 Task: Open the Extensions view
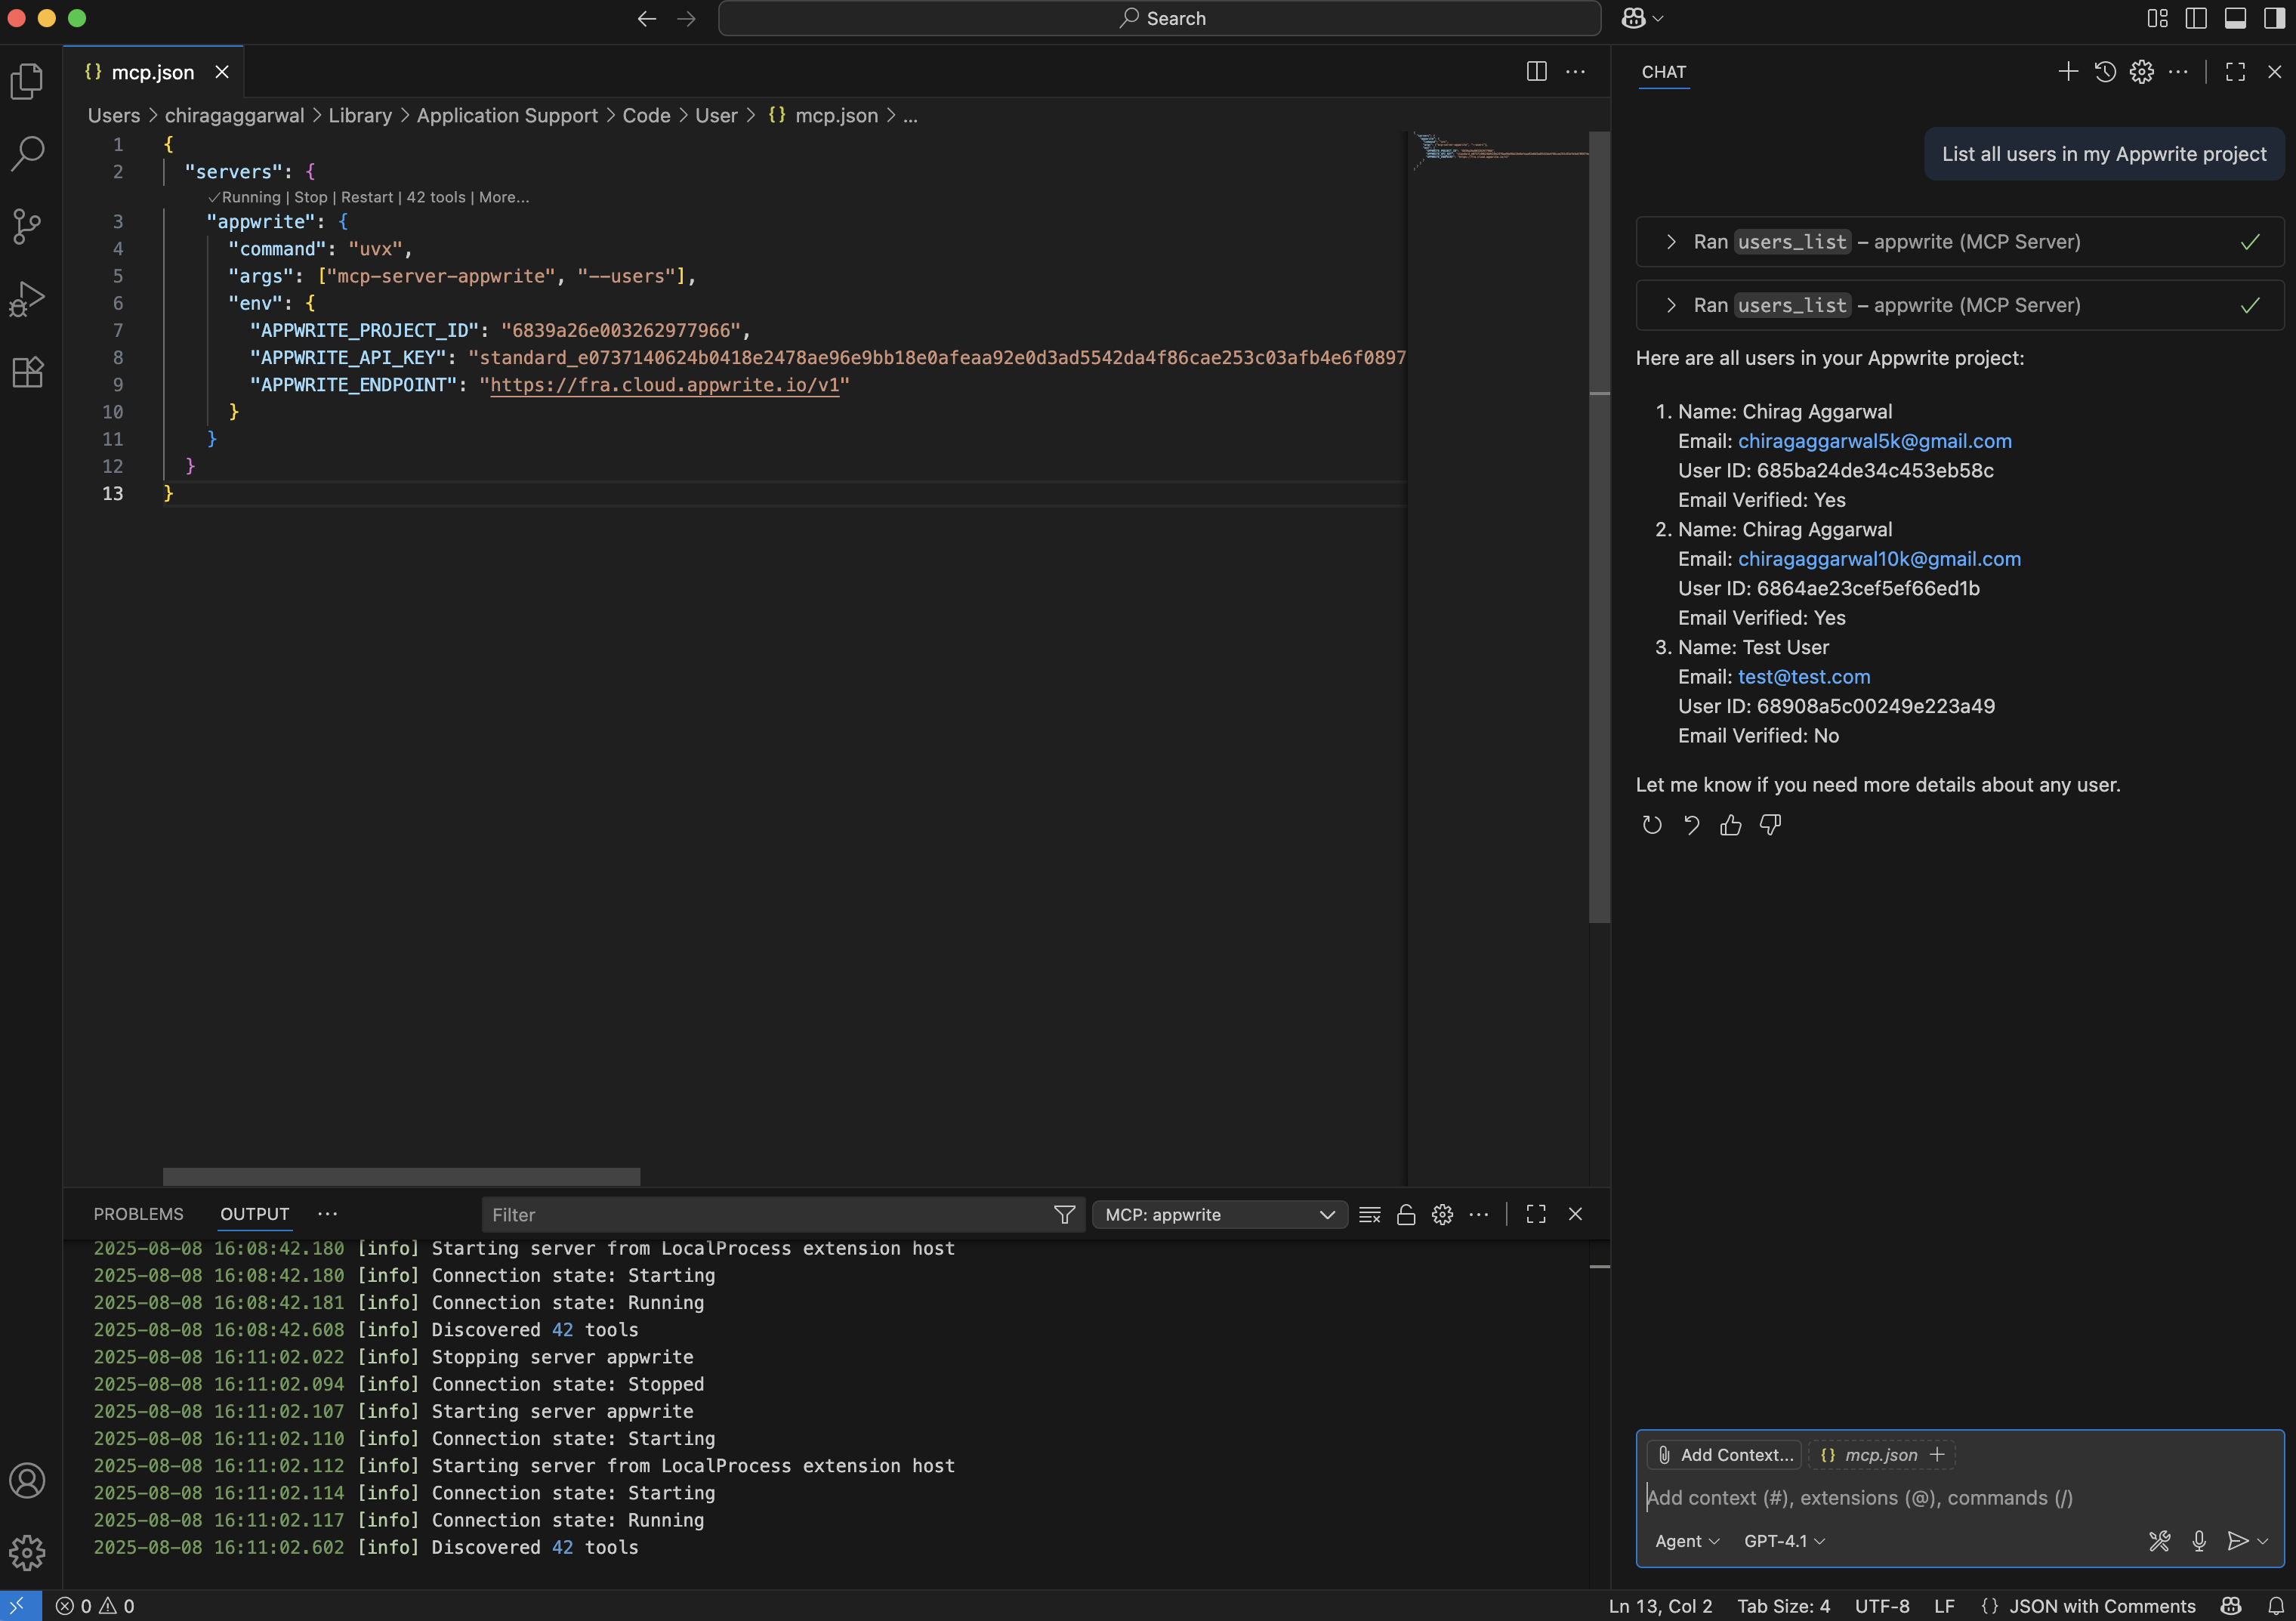[x=27, y=371]
